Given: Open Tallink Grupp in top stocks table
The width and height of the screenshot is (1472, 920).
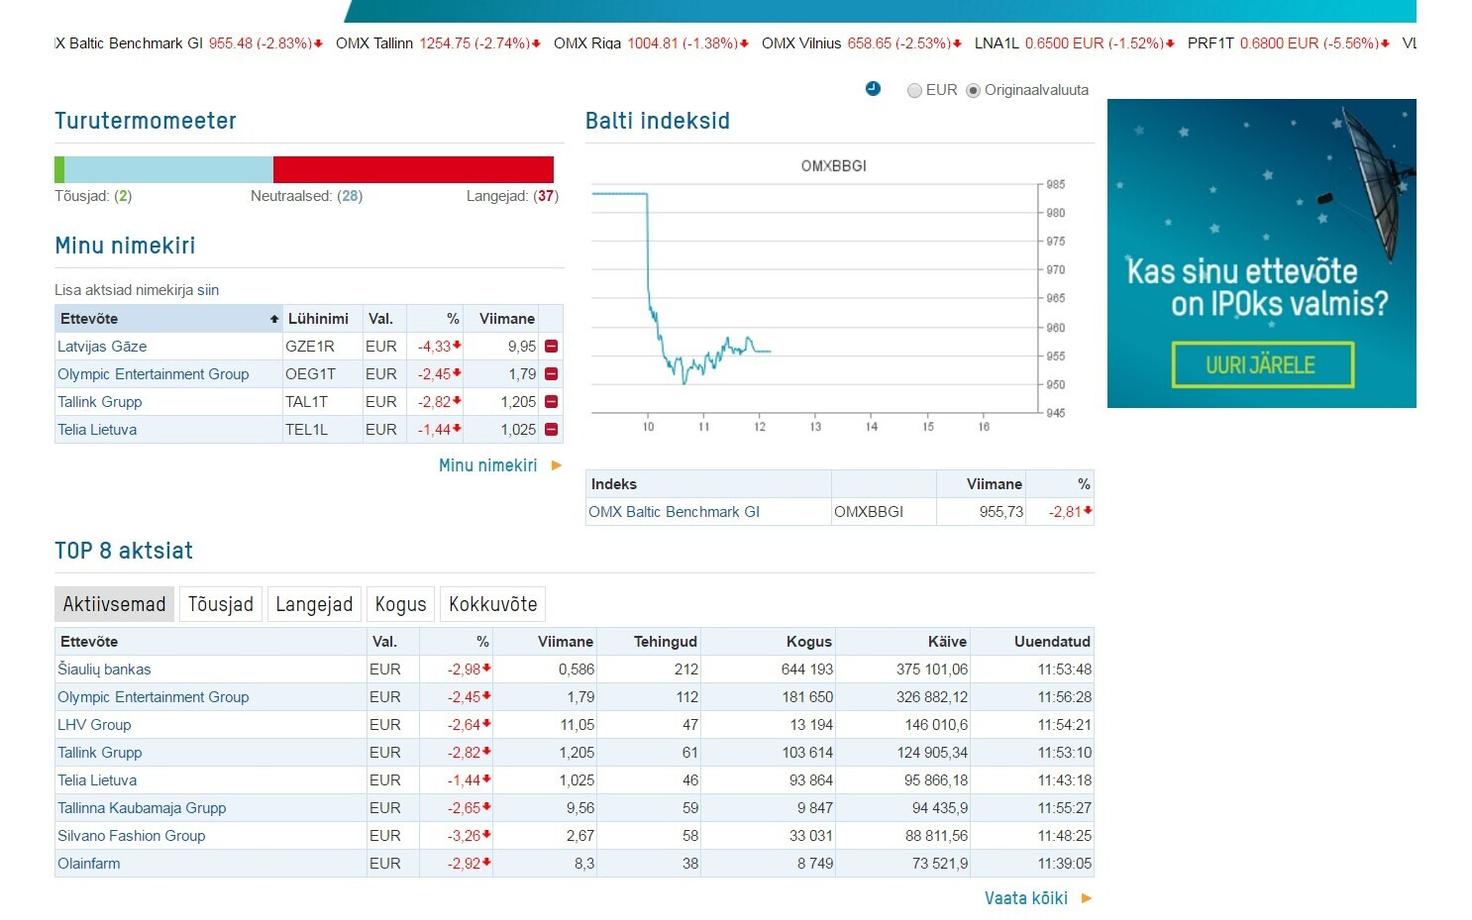Looking at the screenshot, I should click(x=100, y=753).
